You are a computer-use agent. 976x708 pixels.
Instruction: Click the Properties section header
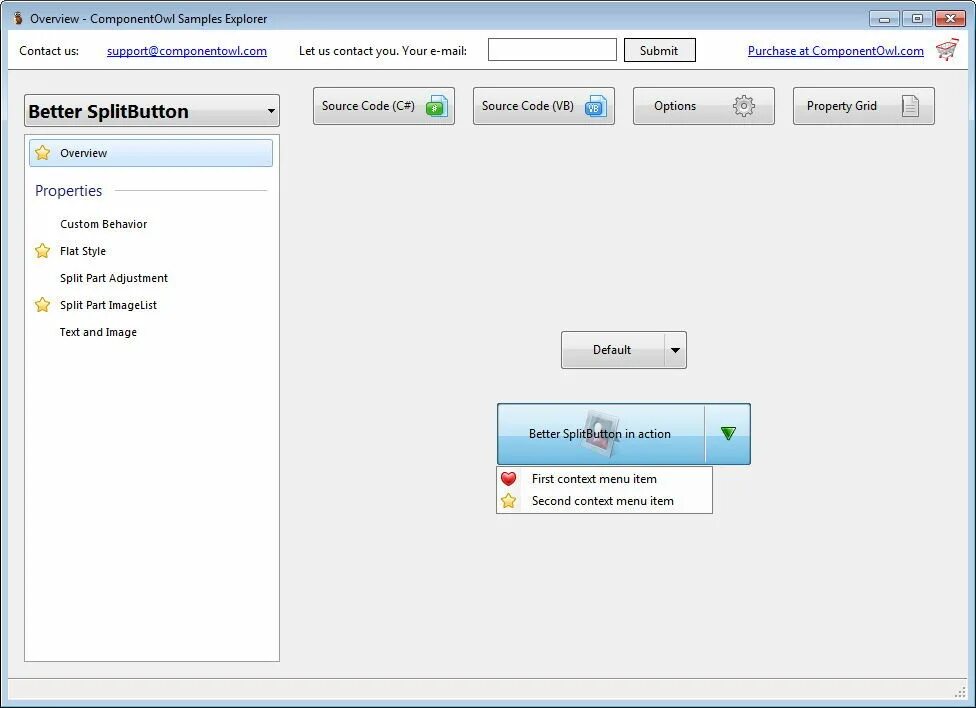[68, 191]
